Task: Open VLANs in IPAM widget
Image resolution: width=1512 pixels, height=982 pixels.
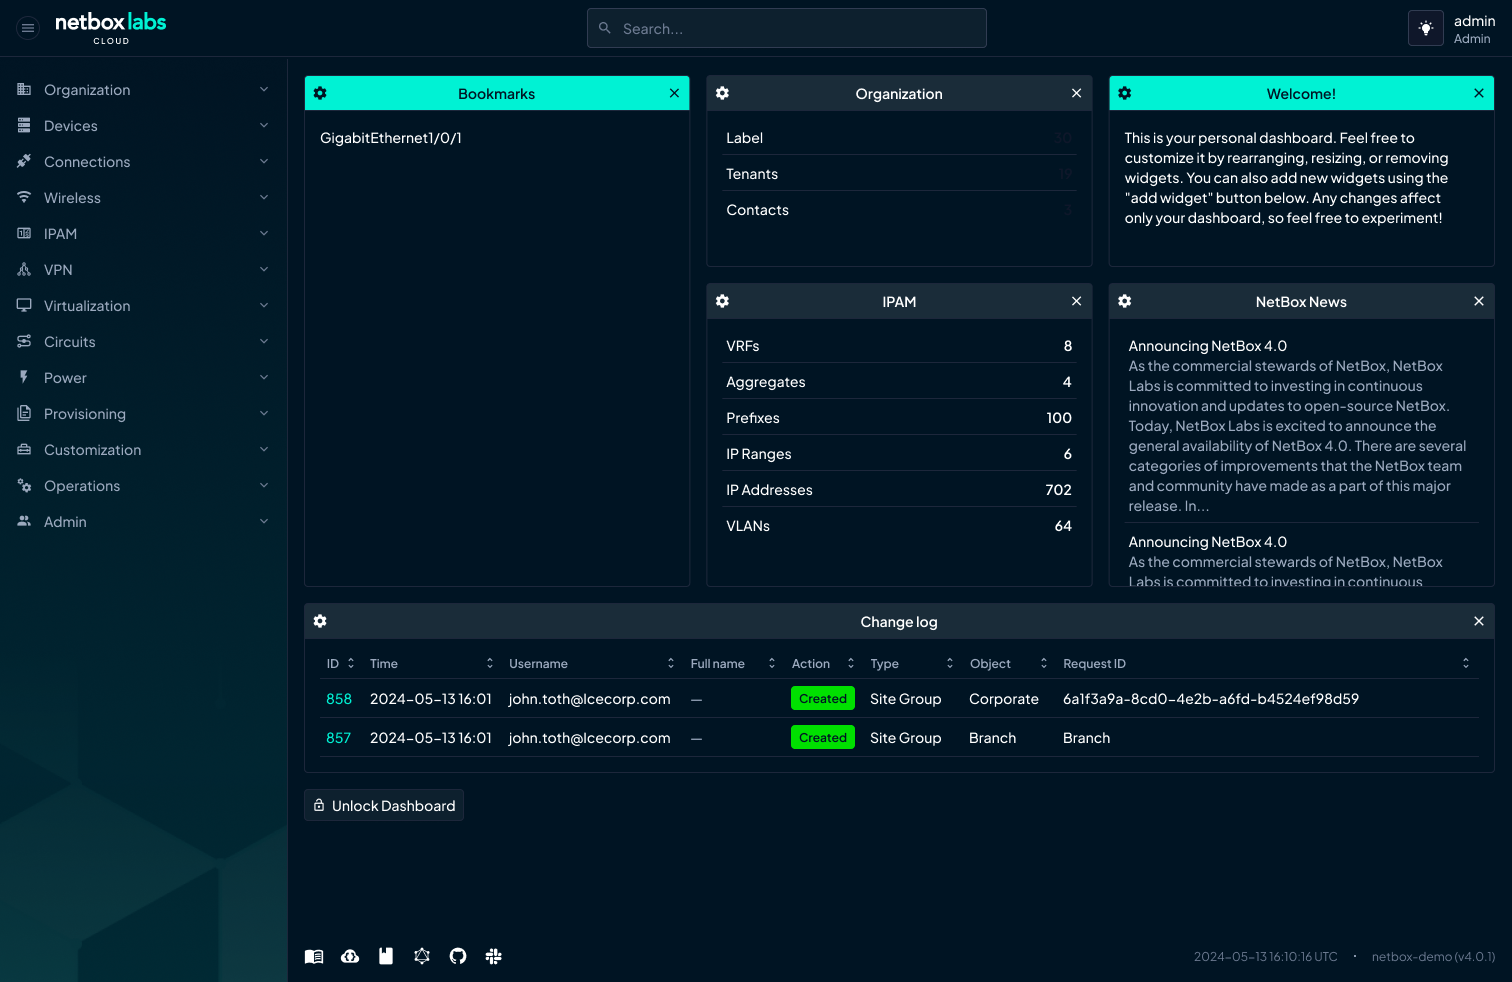Action: (x=899, y=526)
